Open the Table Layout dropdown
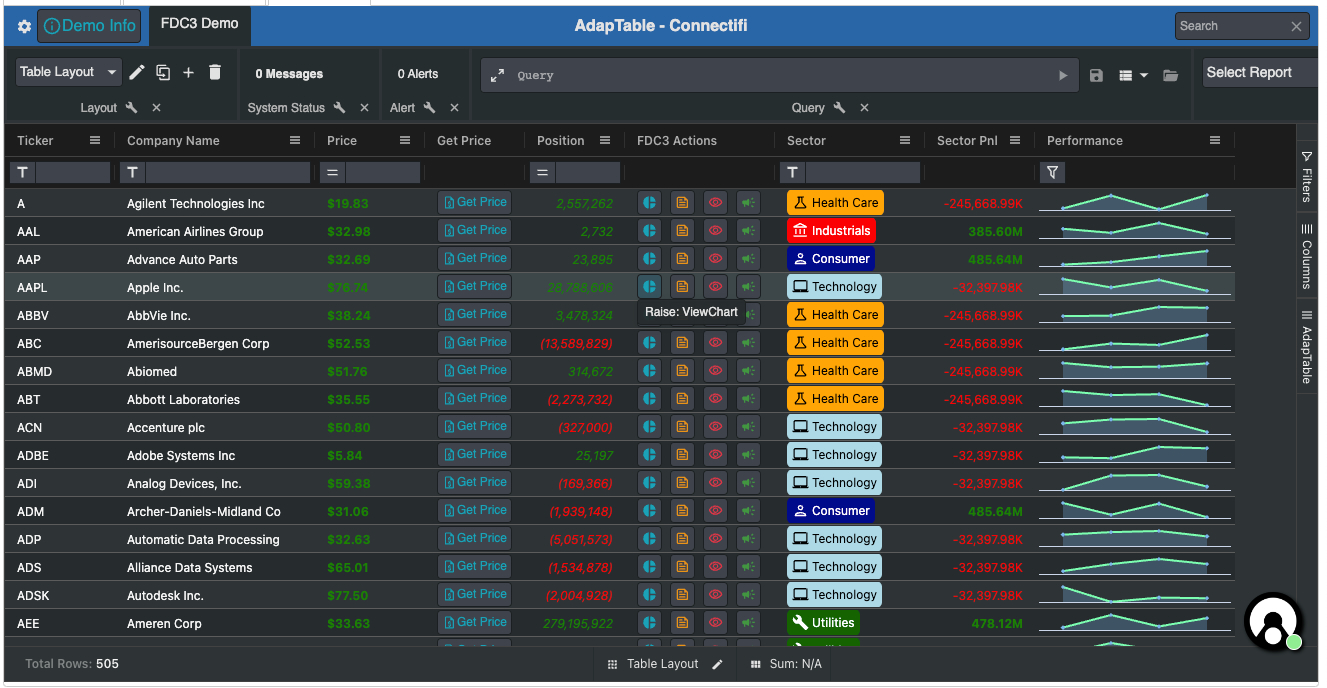 [x=68, y=72]
